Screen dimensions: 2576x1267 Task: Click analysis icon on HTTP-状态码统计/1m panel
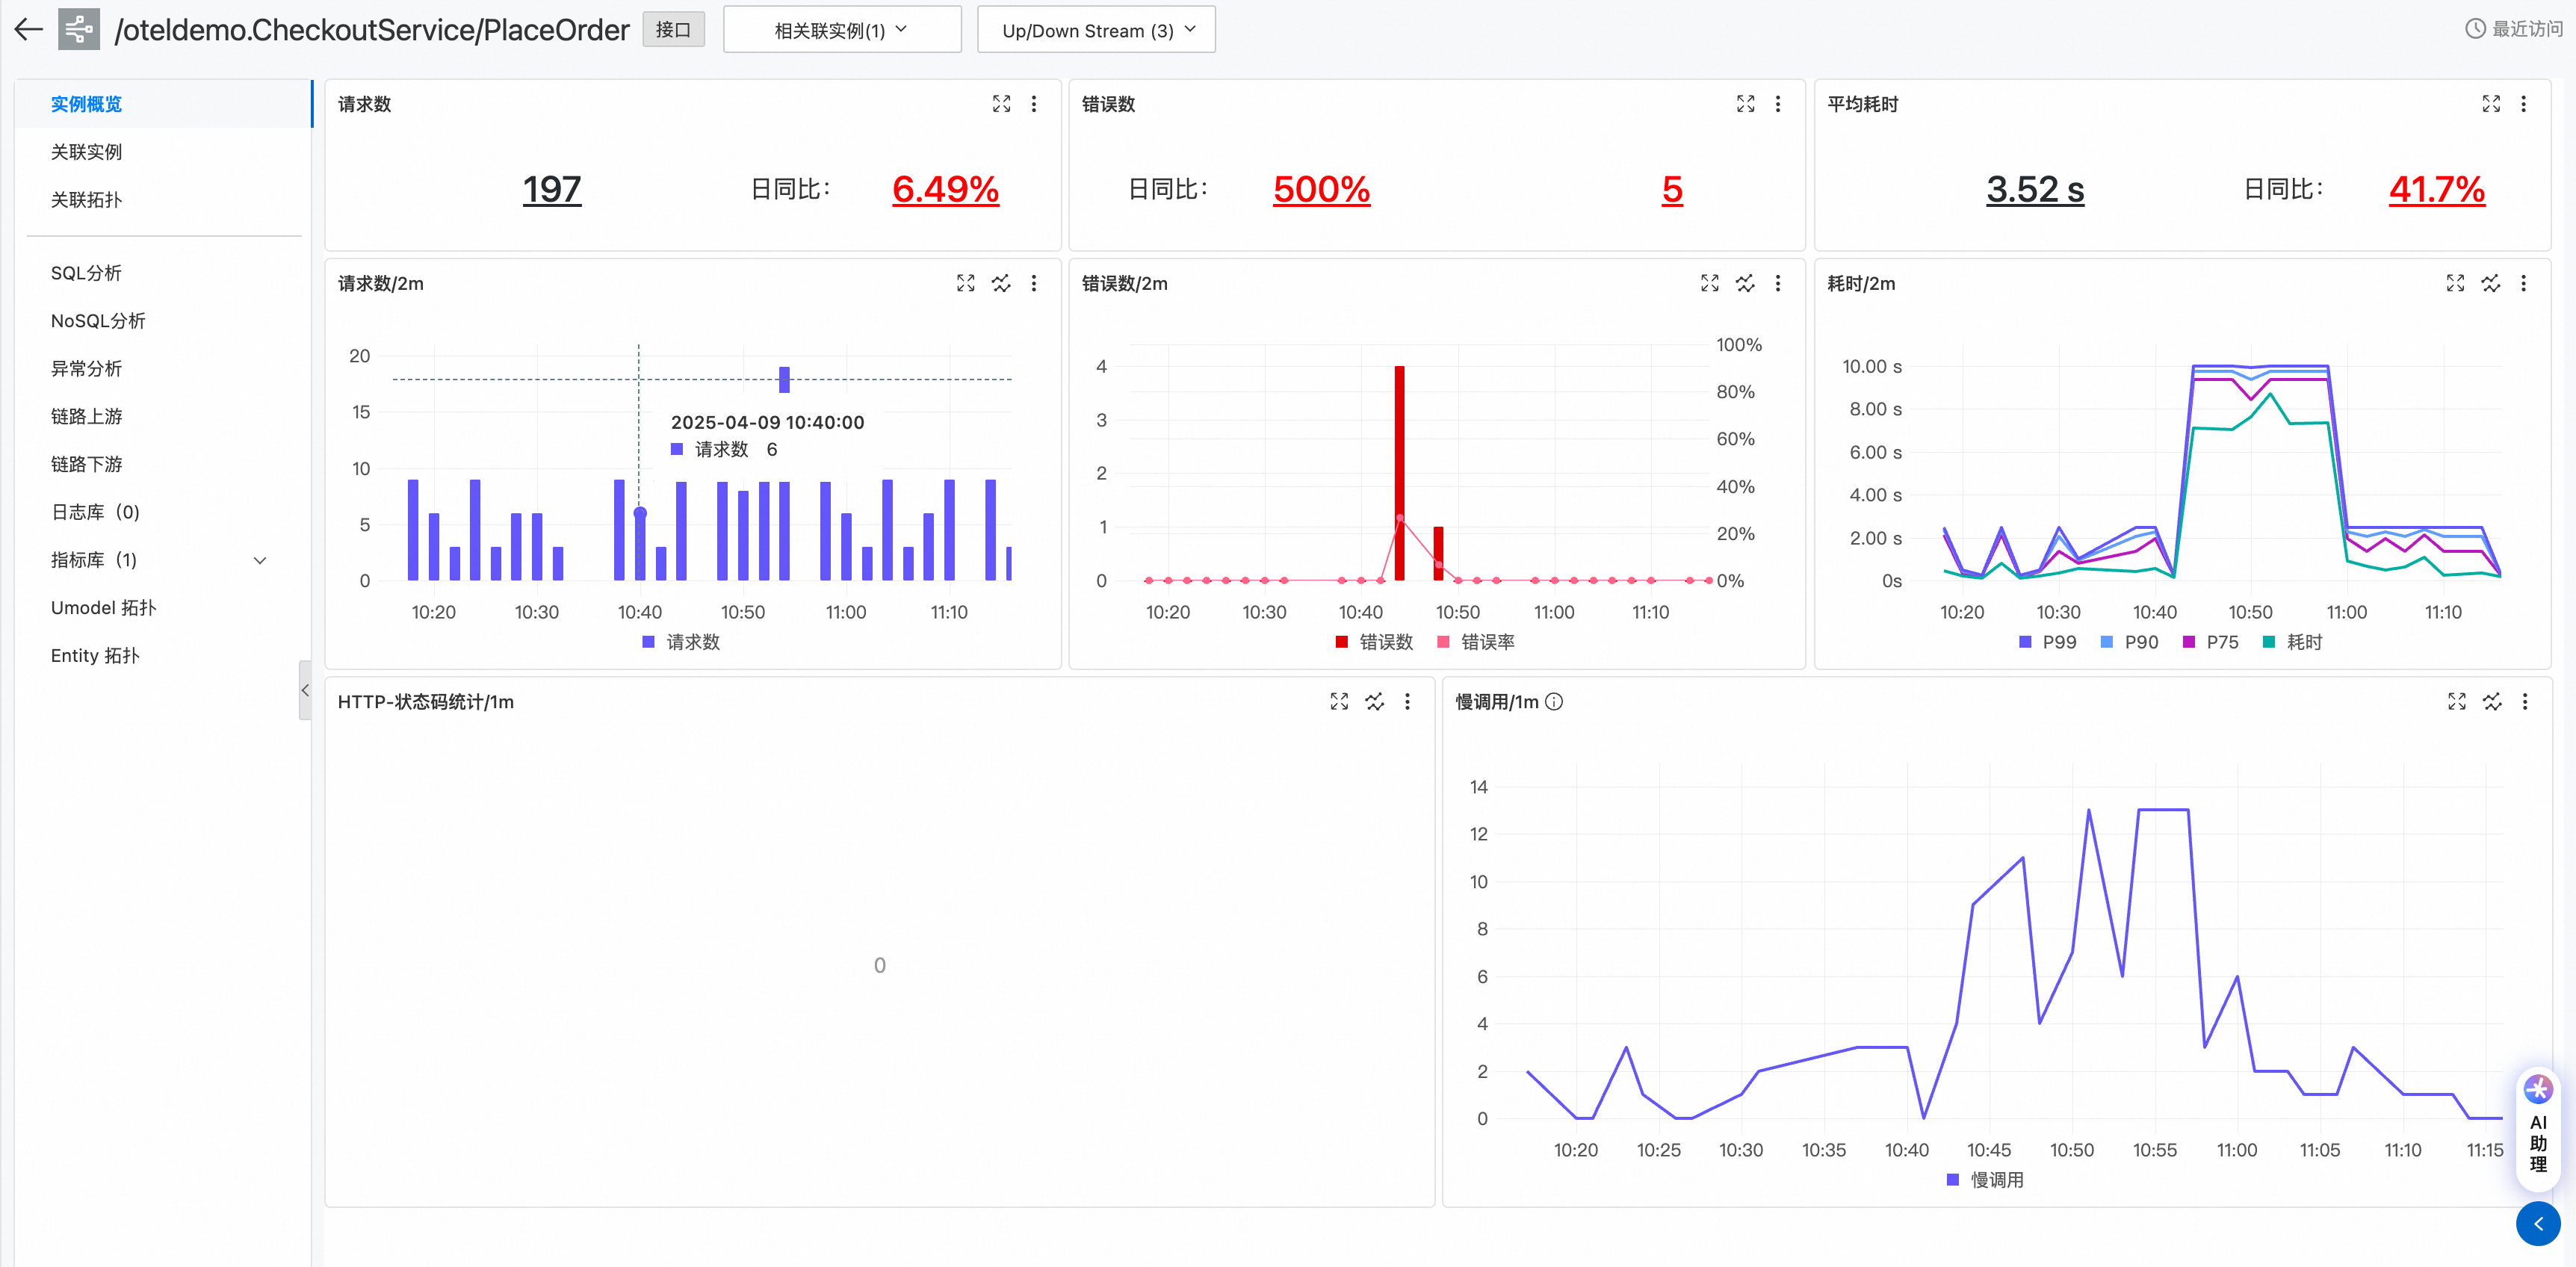coord(1375,702)
